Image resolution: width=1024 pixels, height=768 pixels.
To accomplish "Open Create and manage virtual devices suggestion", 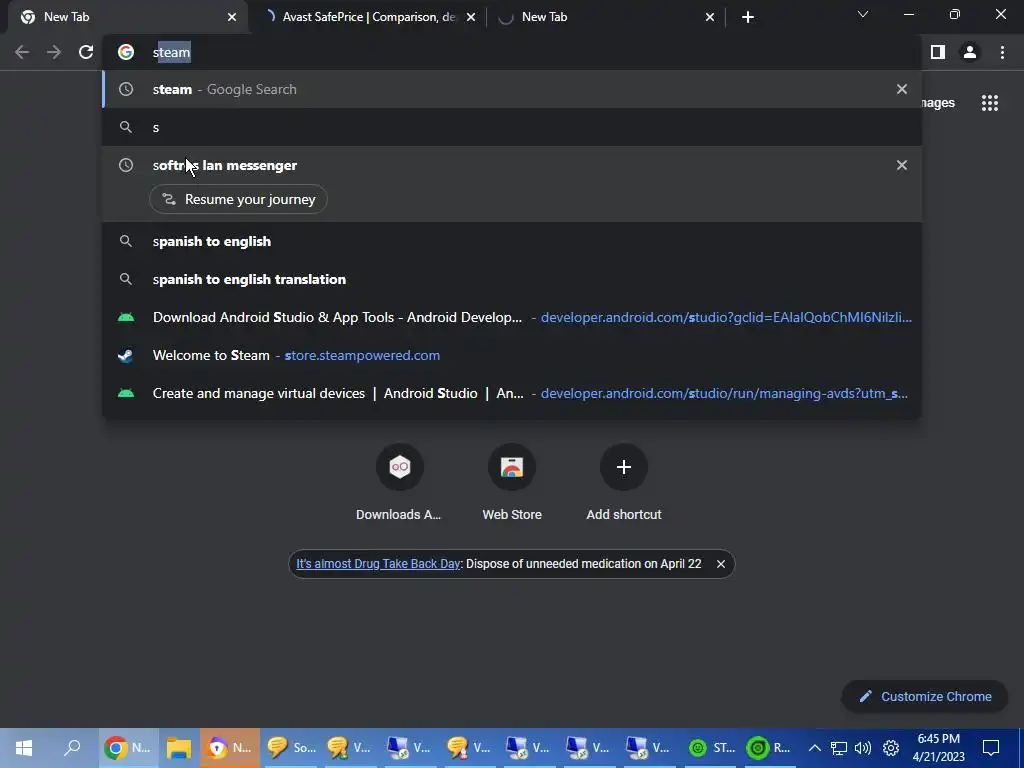I will (512, 393).
